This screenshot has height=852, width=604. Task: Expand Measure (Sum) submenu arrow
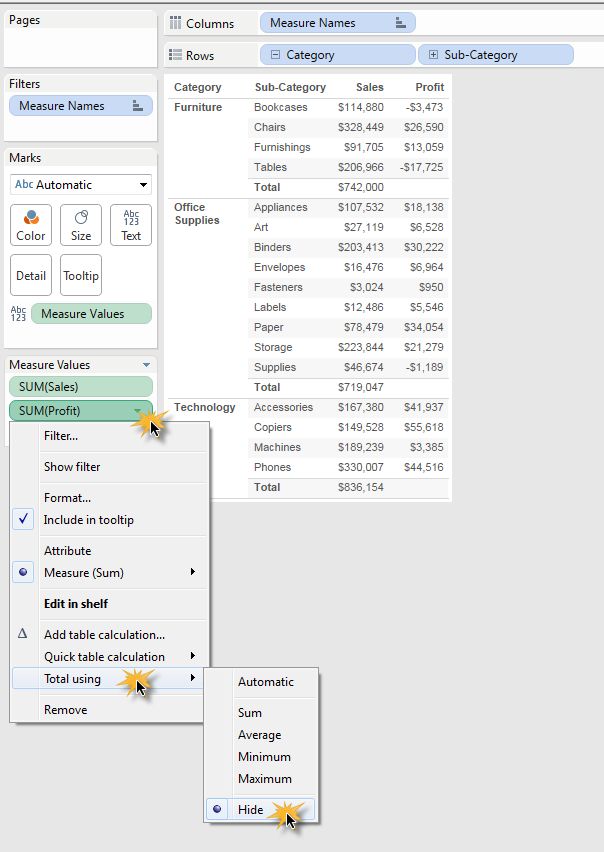193,572
